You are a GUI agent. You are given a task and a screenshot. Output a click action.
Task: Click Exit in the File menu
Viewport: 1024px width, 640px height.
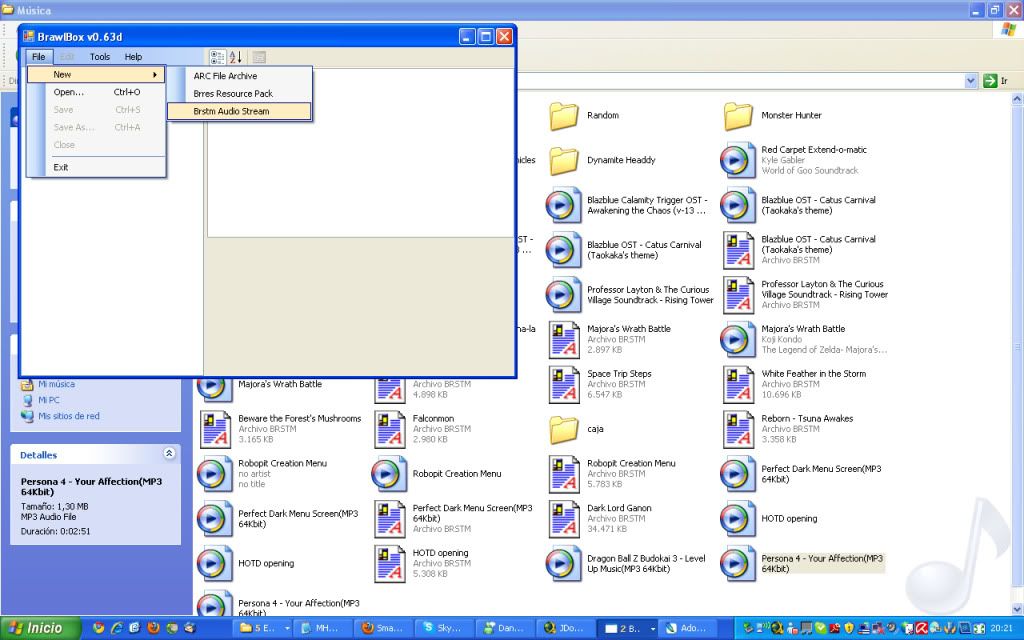61,167
